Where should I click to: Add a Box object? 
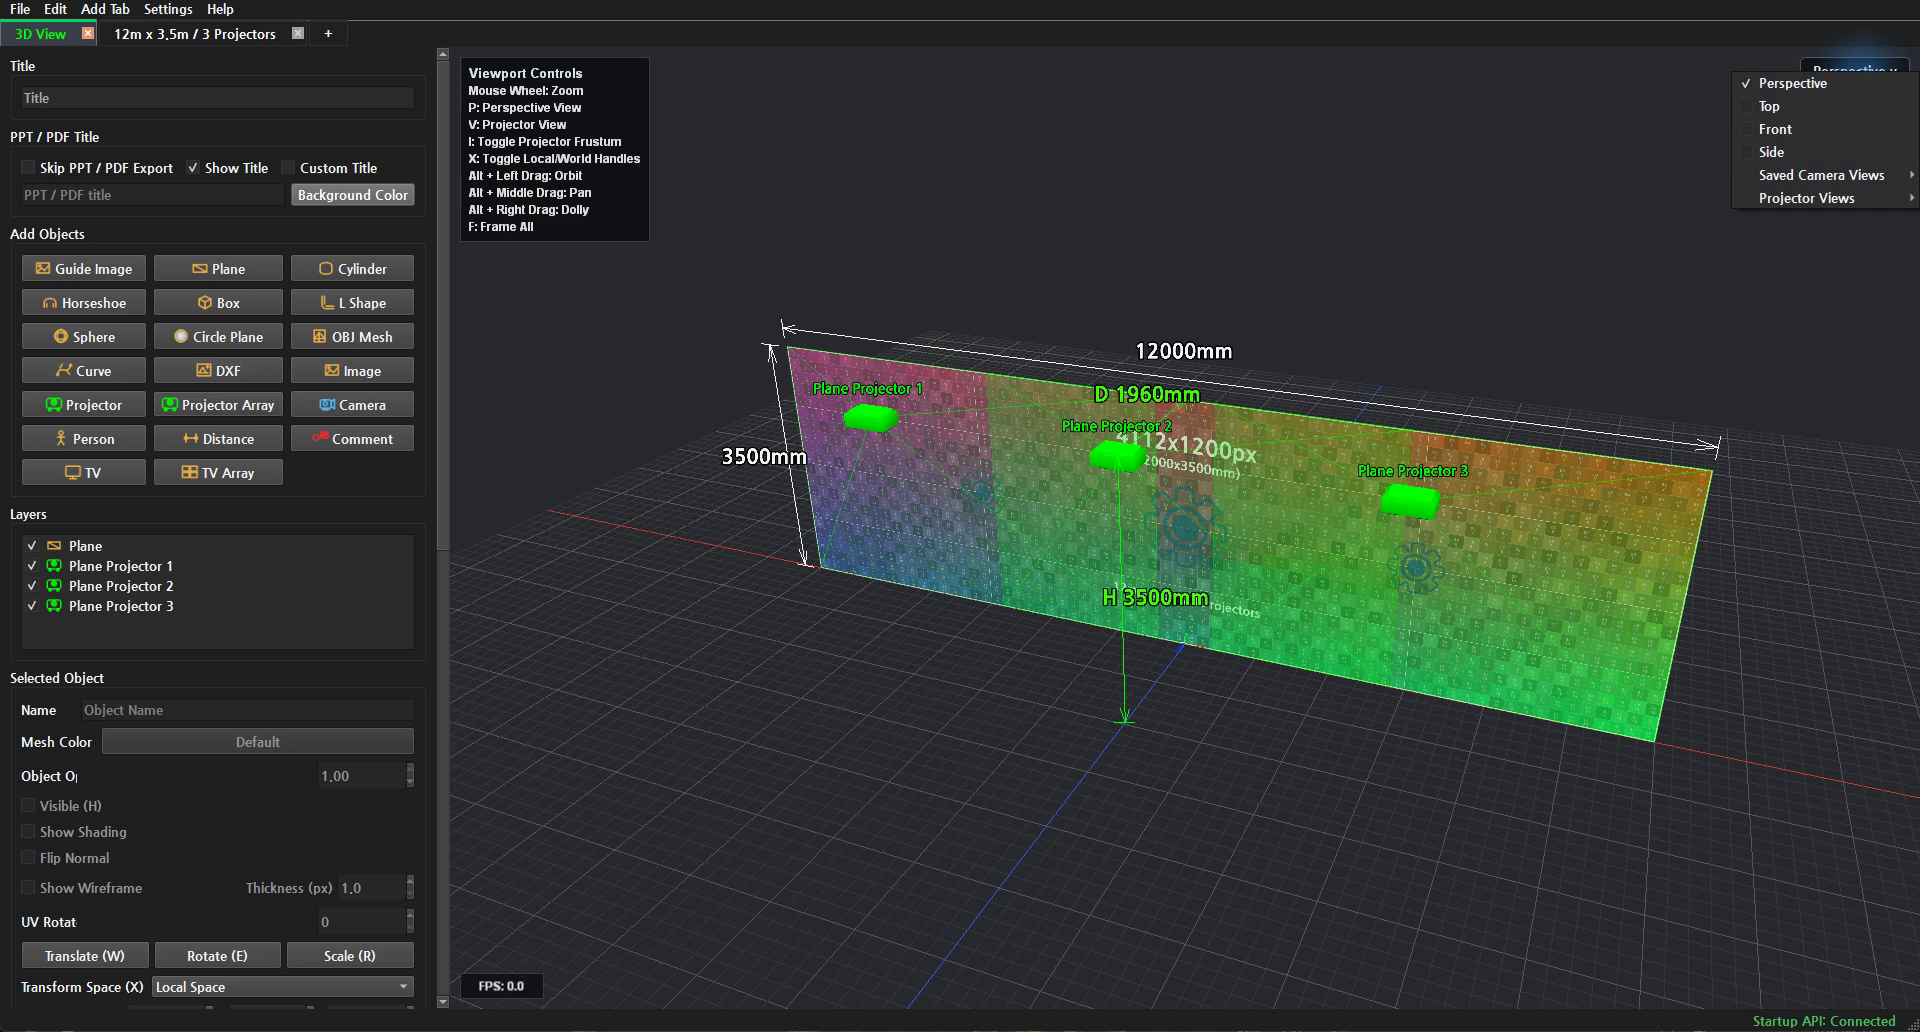(218, 303)
